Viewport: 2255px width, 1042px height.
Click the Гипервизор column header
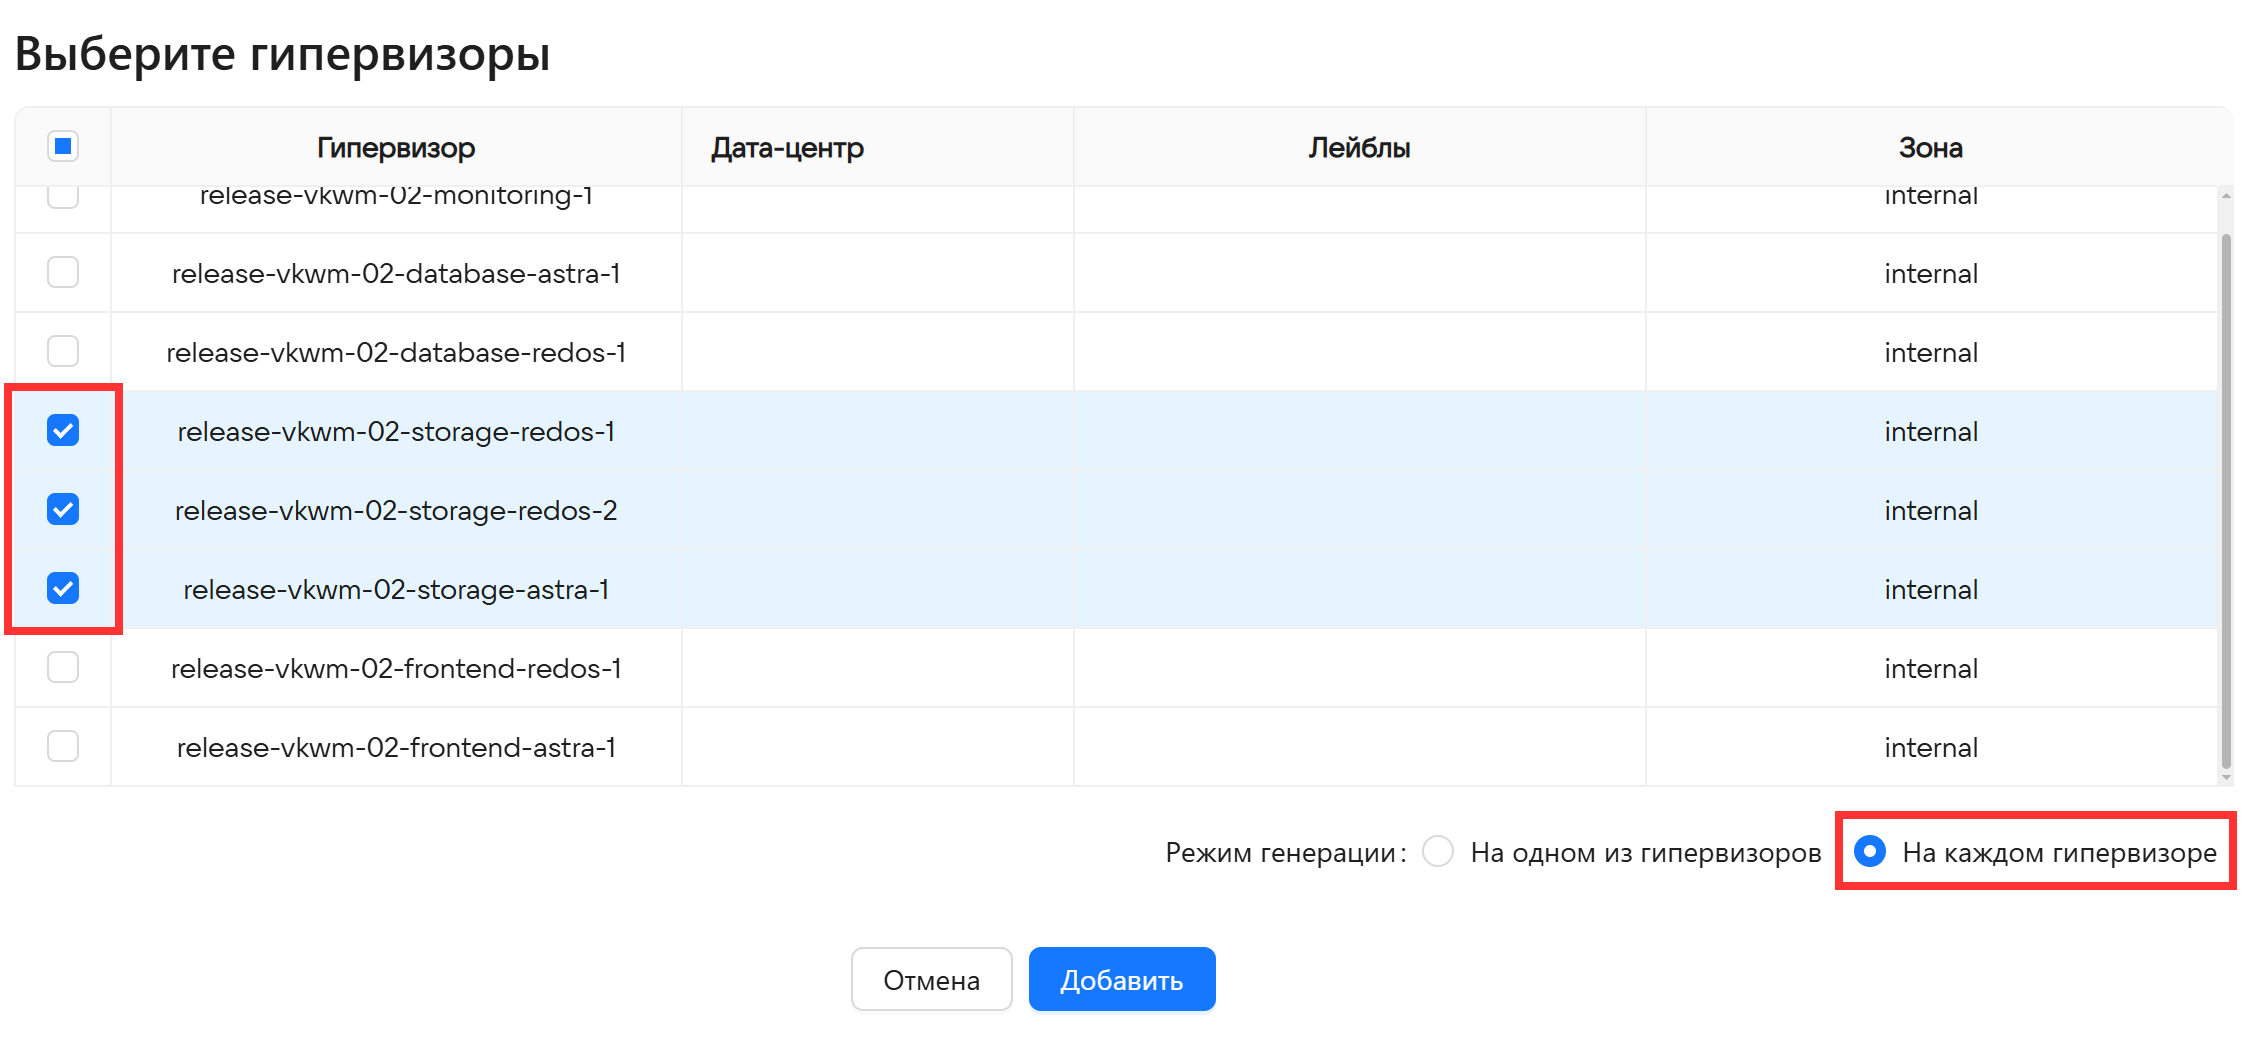pyautogui.click(x=396, y=148)
